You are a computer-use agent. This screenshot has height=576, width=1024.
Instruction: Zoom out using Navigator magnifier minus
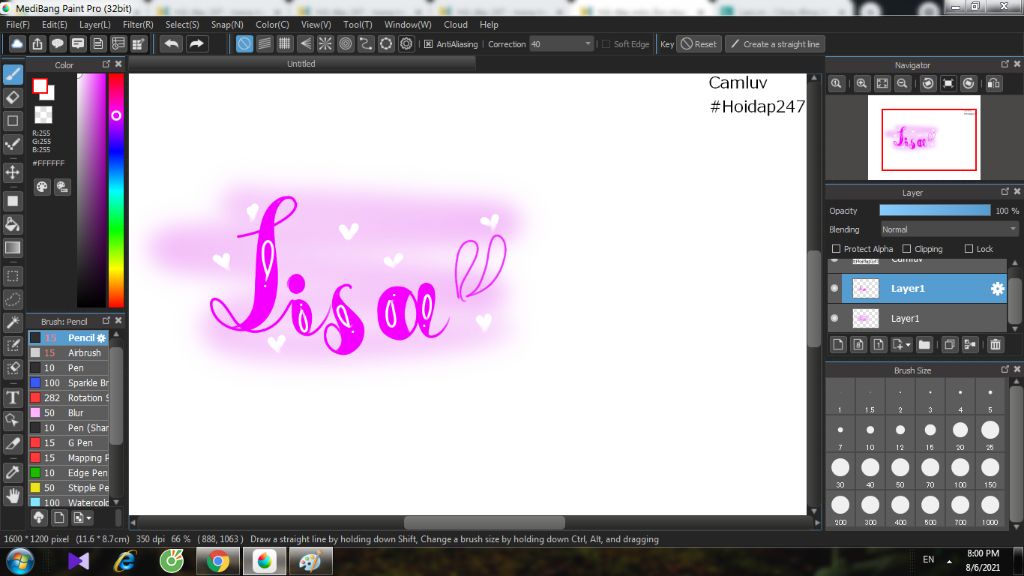tap(903, 84)
